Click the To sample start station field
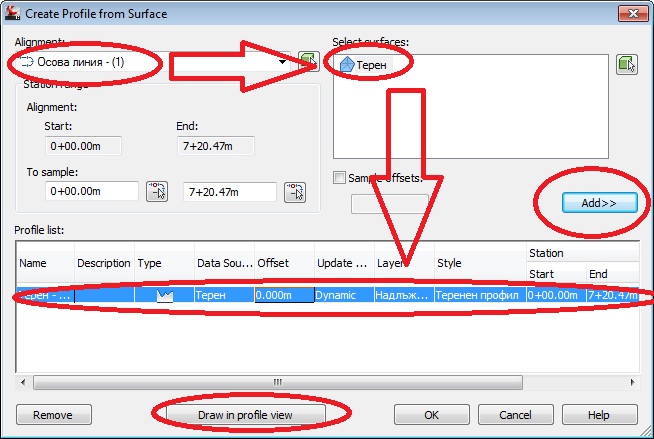The image size is (654, 439). coord(92,191)
